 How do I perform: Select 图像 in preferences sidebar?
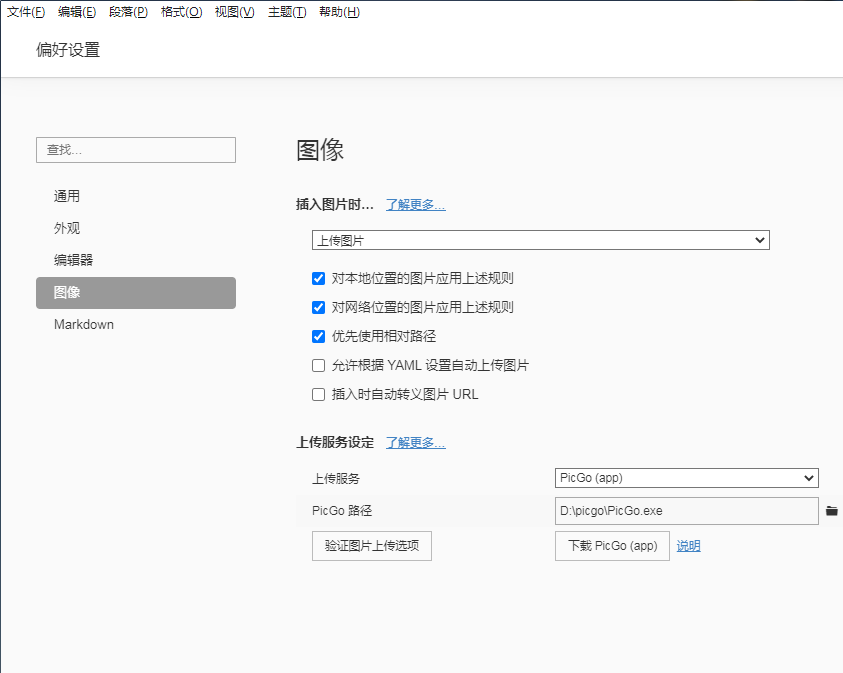coord(135,292)
